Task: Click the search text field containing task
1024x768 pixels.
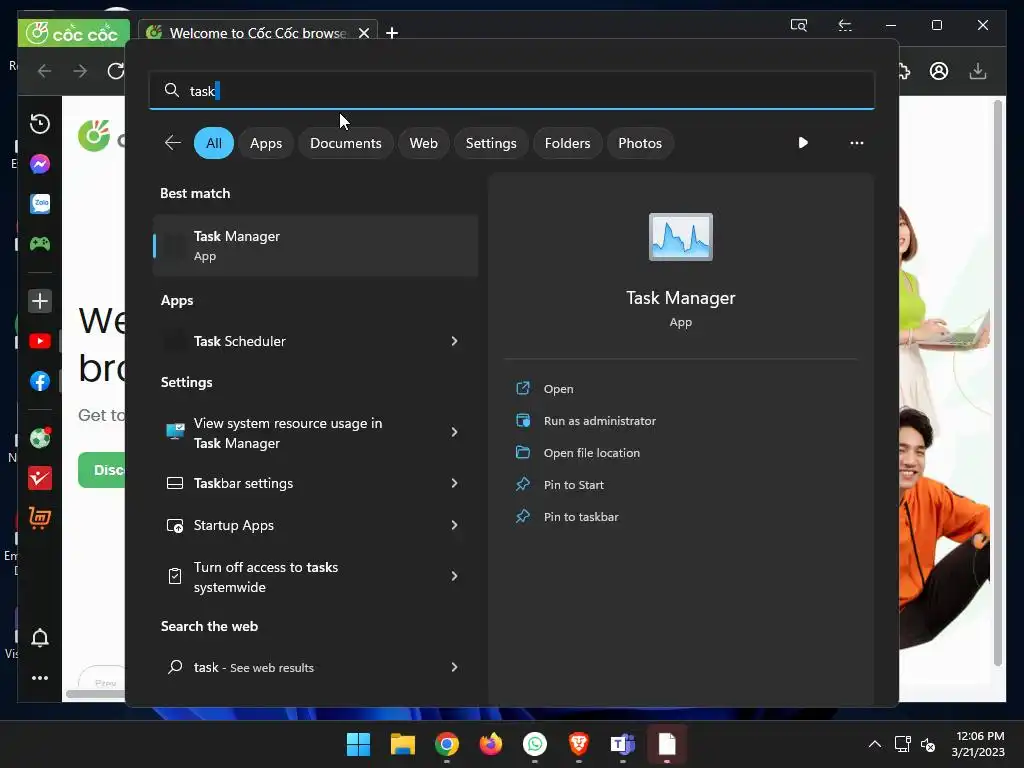Action: tap(512, 90)
